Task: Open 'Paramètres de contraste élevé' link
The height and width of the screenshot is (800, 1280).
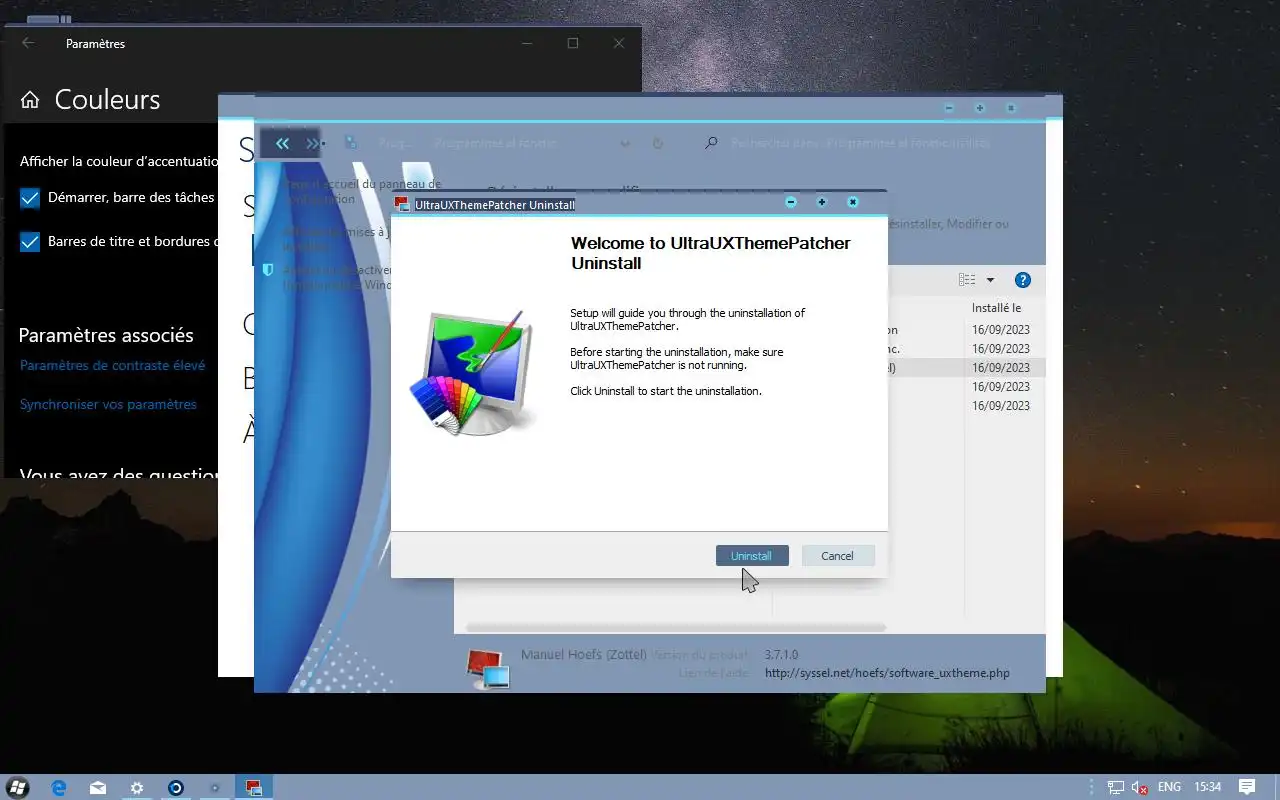Action: point(113,366)
